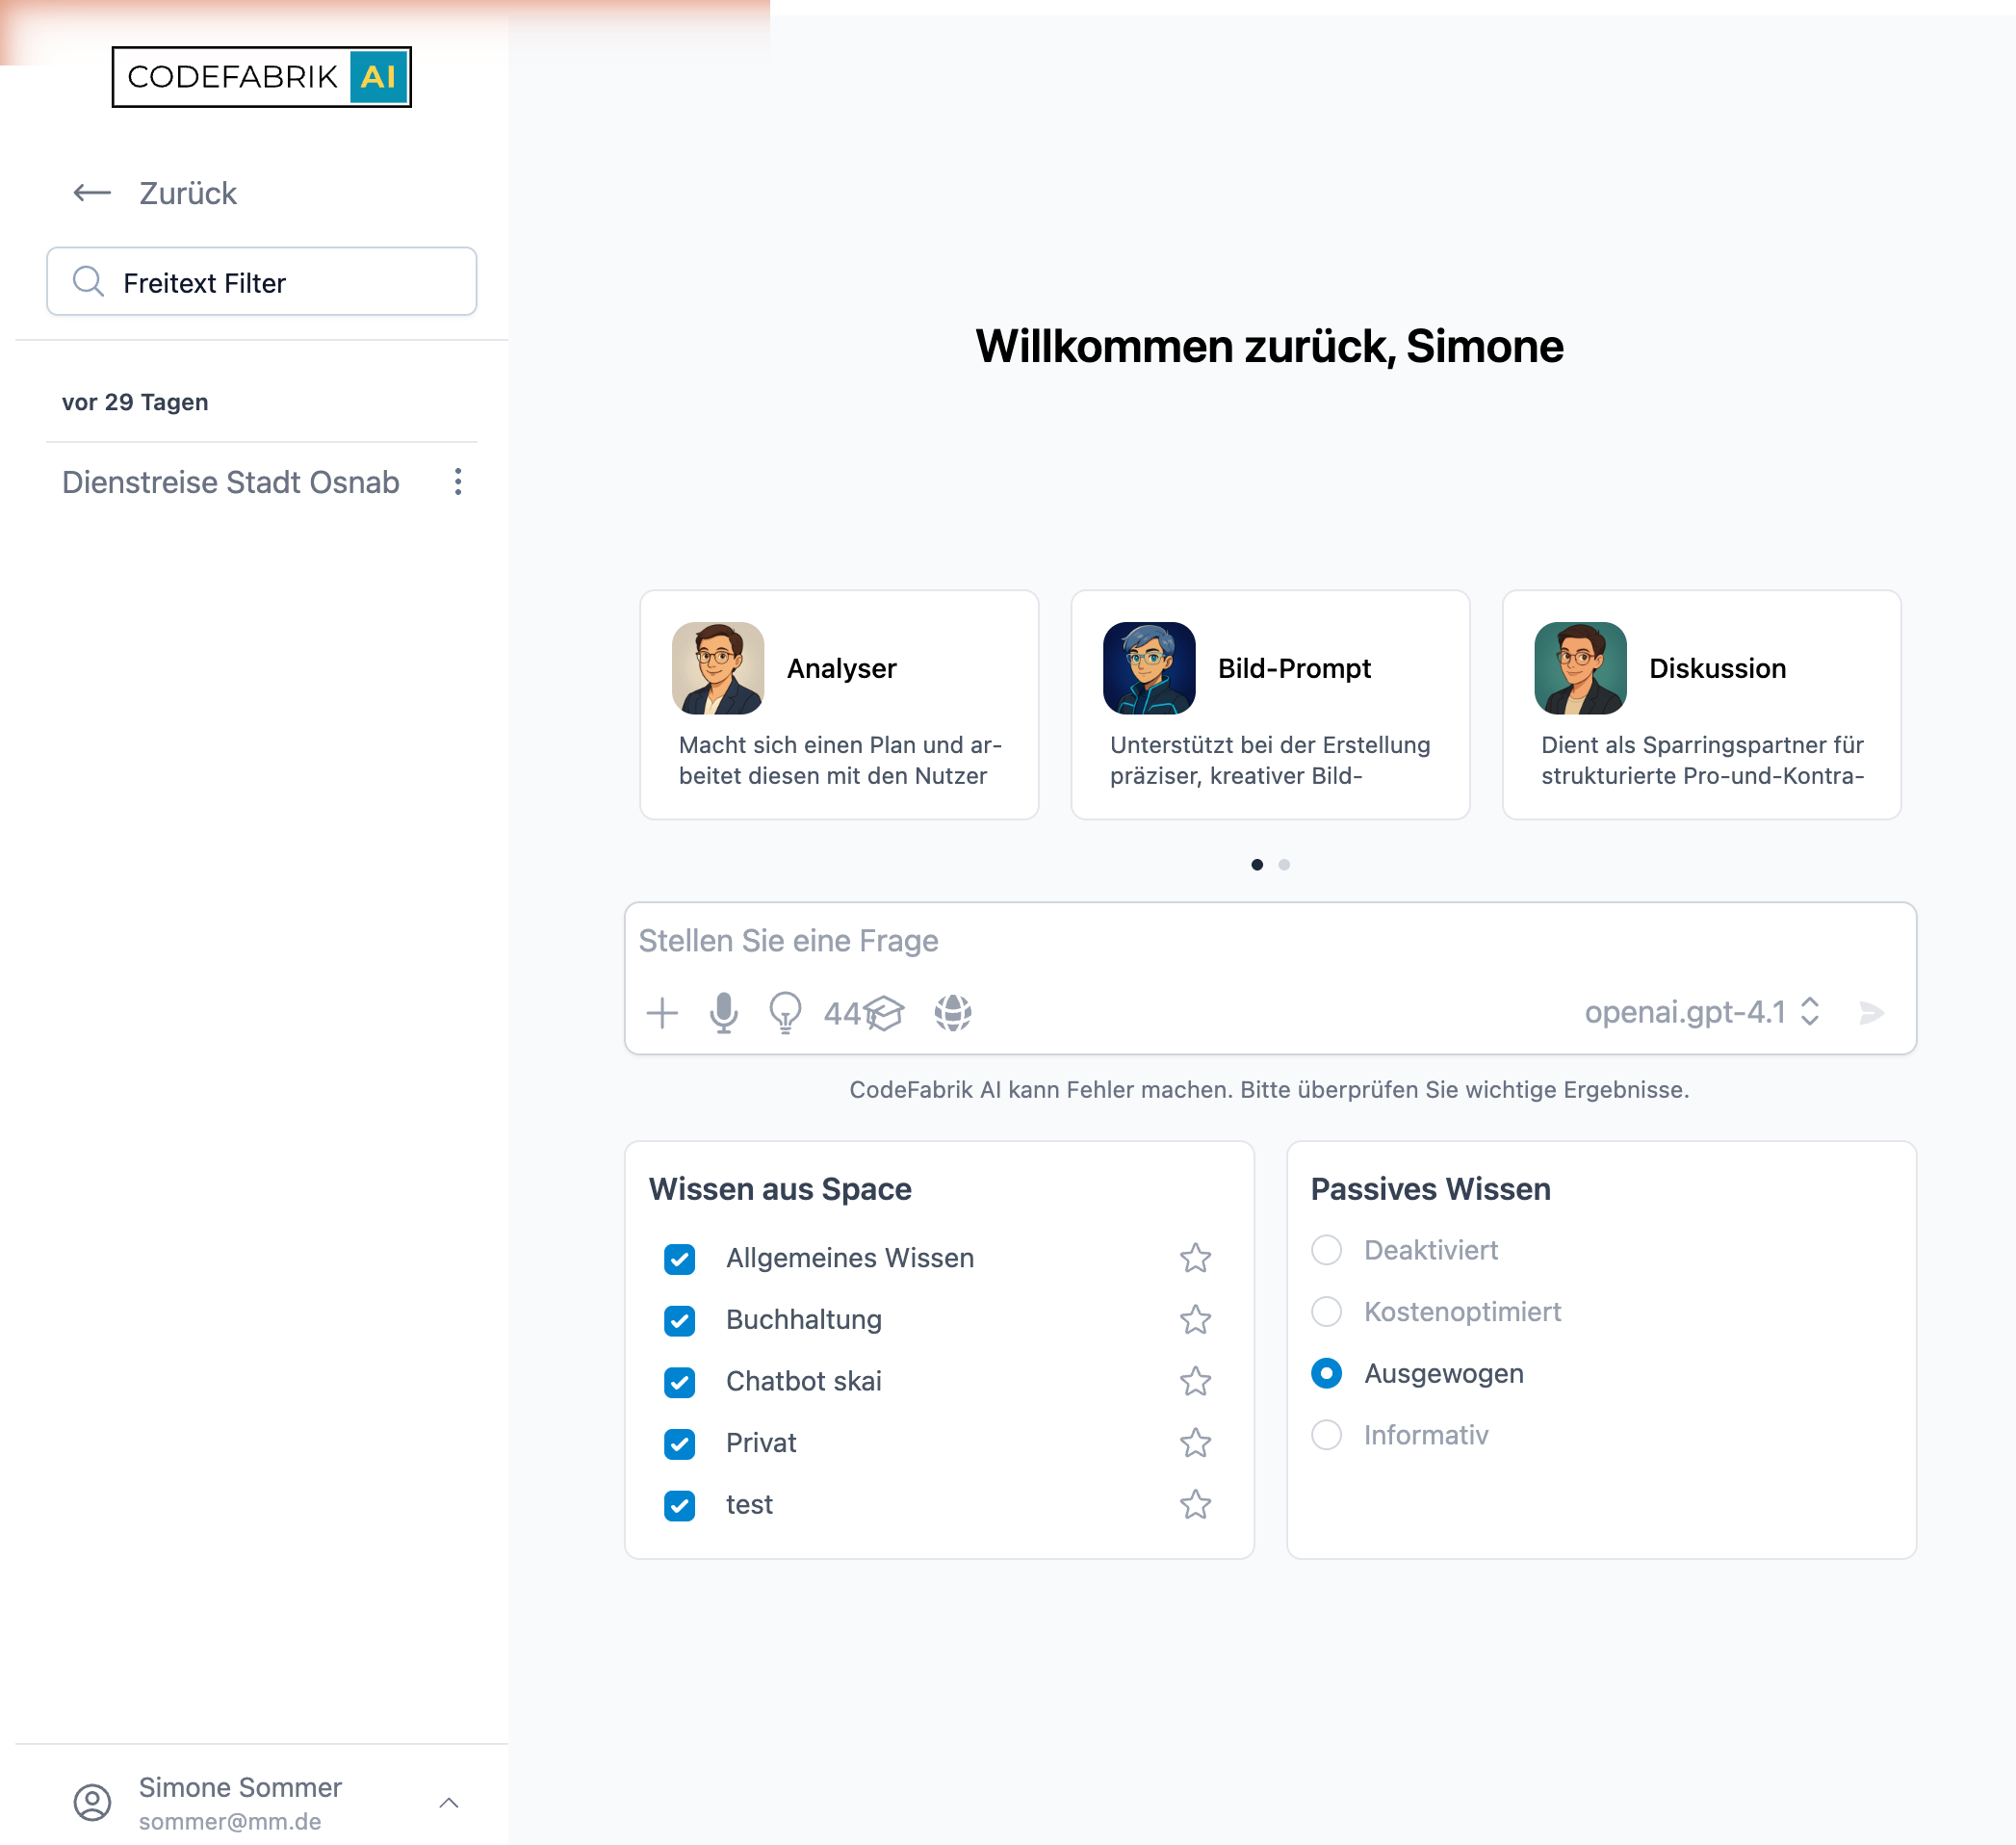Favorite Privat with star icon

pyautogui.click(x=1195, y=1443)
